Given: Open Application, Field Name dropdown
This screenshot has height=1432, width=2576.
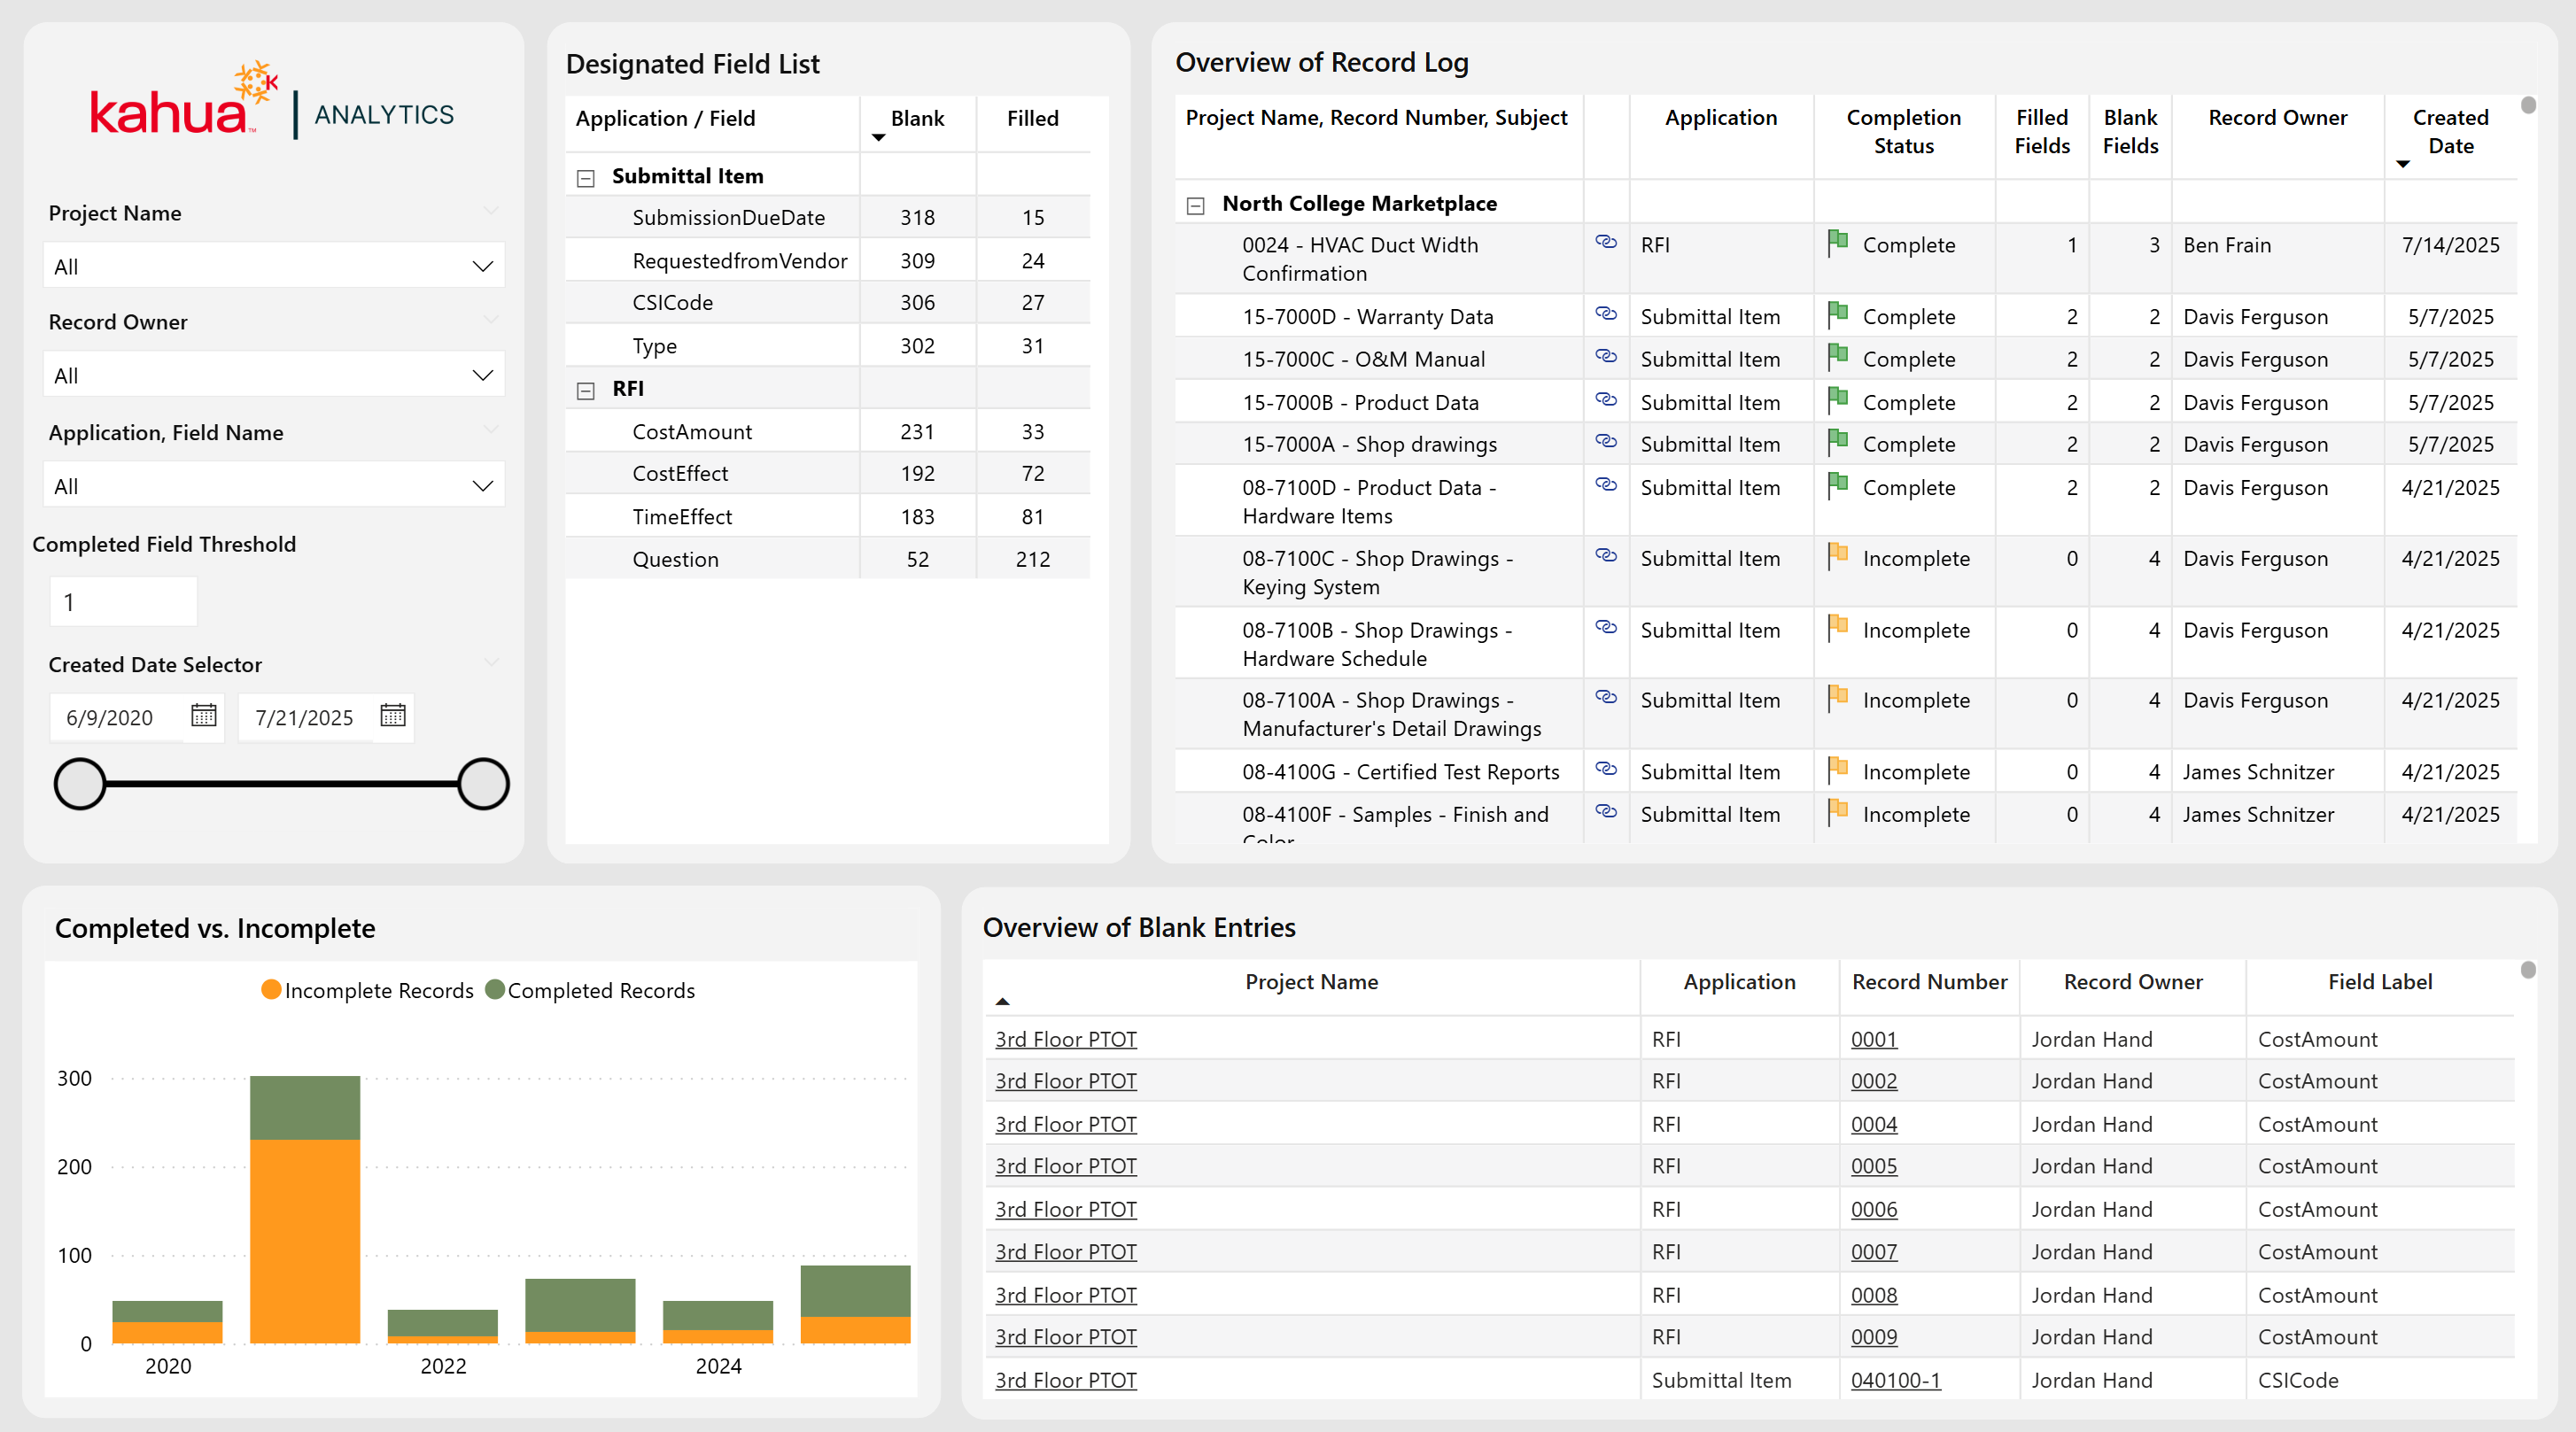Looking at the screenshot, I should click(273, 486).
